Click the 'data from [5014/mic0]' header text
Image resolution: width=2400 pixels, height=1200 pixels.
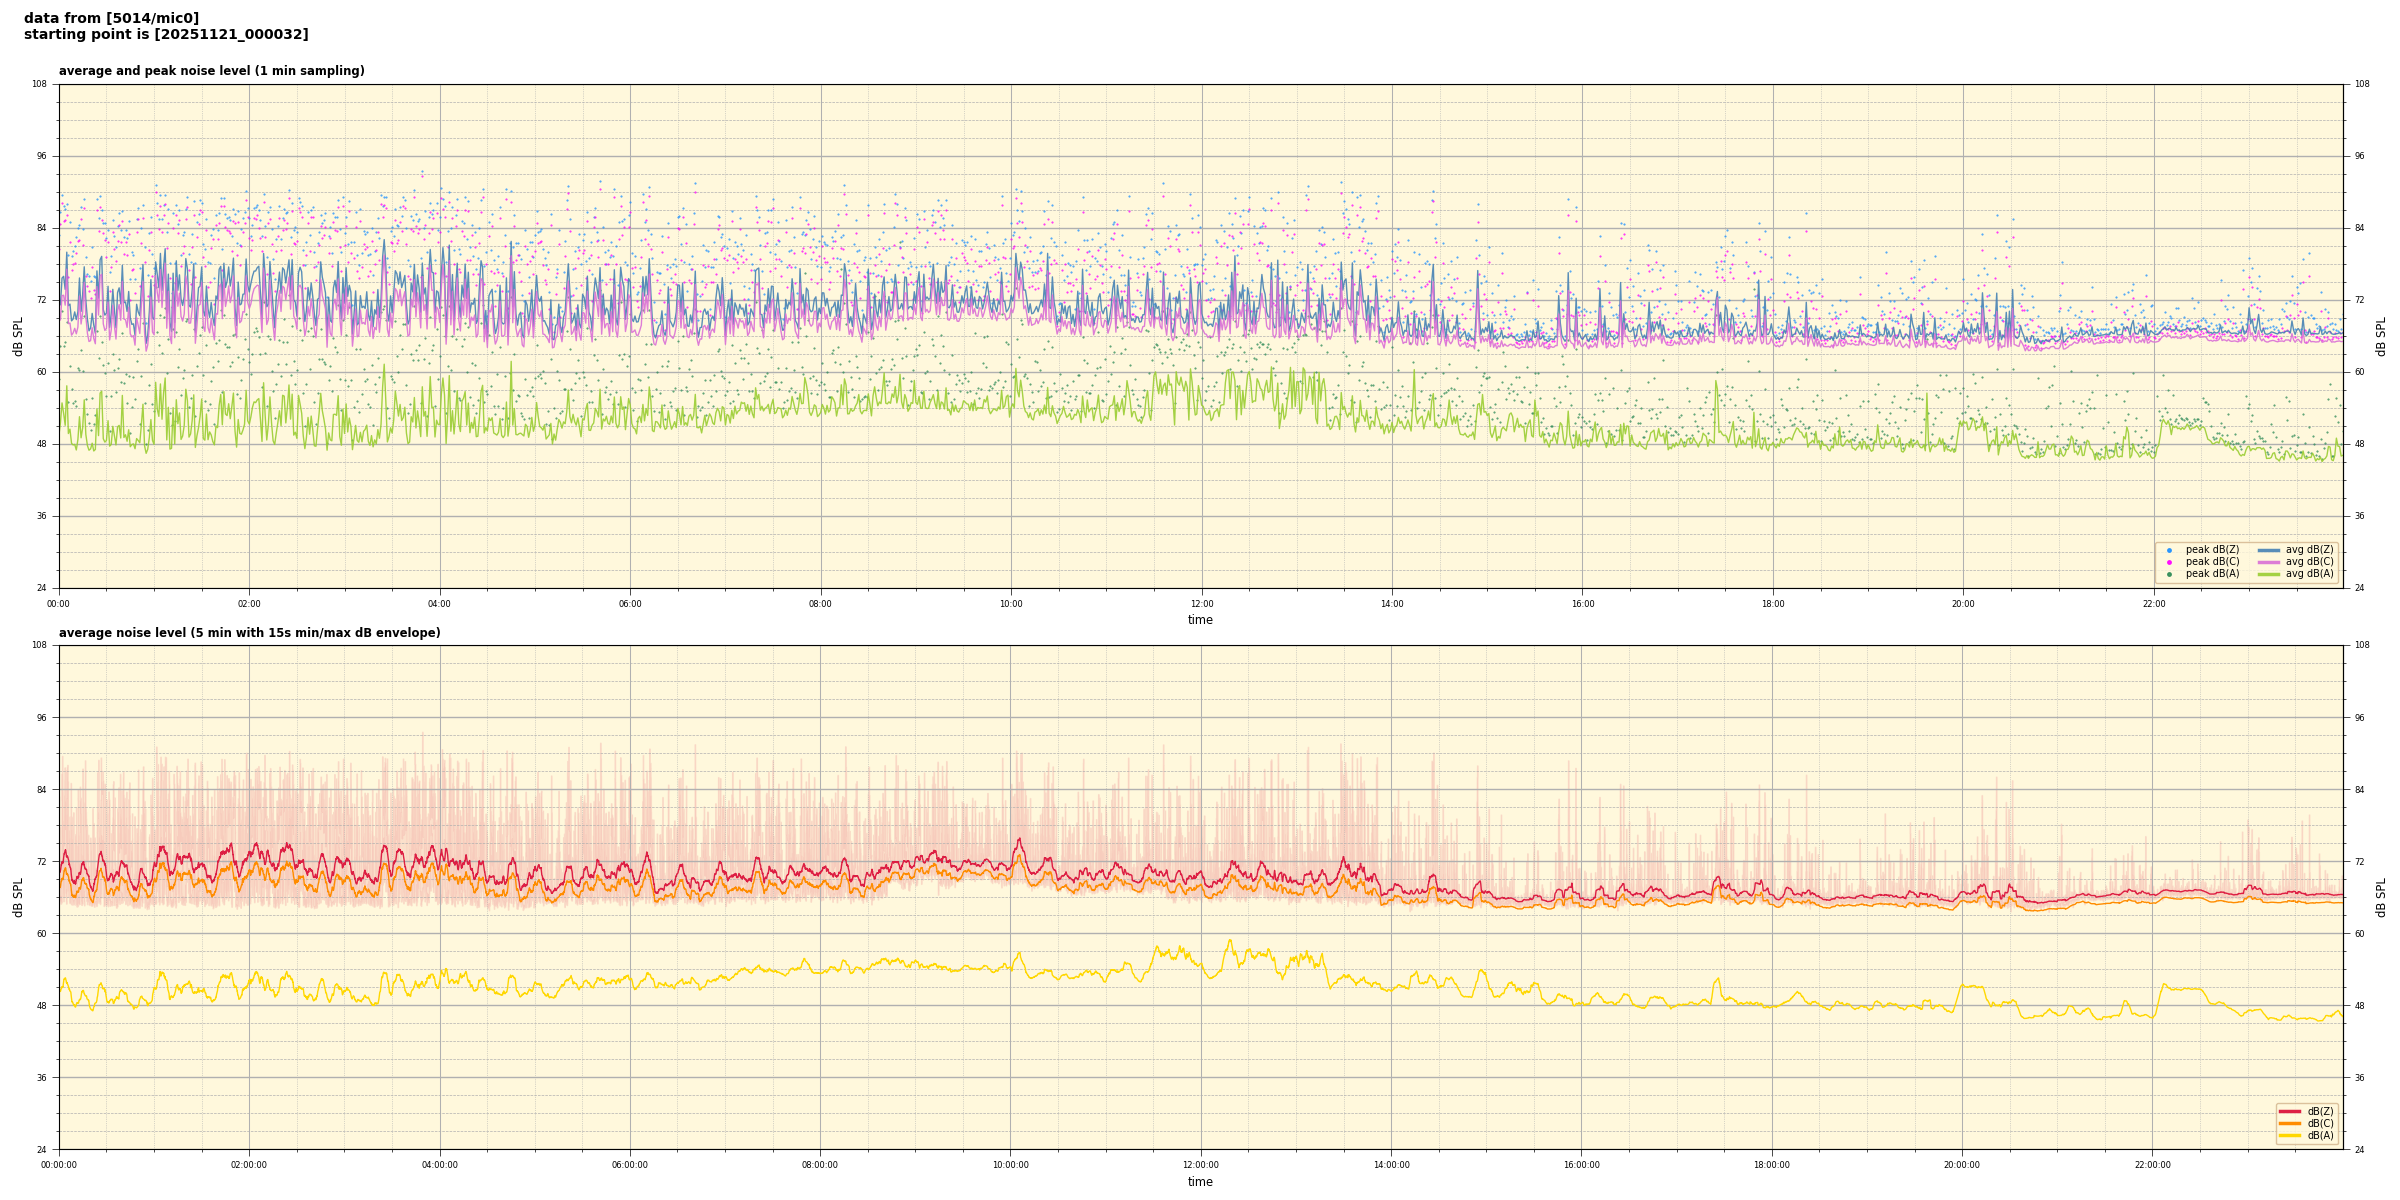tap(111, 18)
